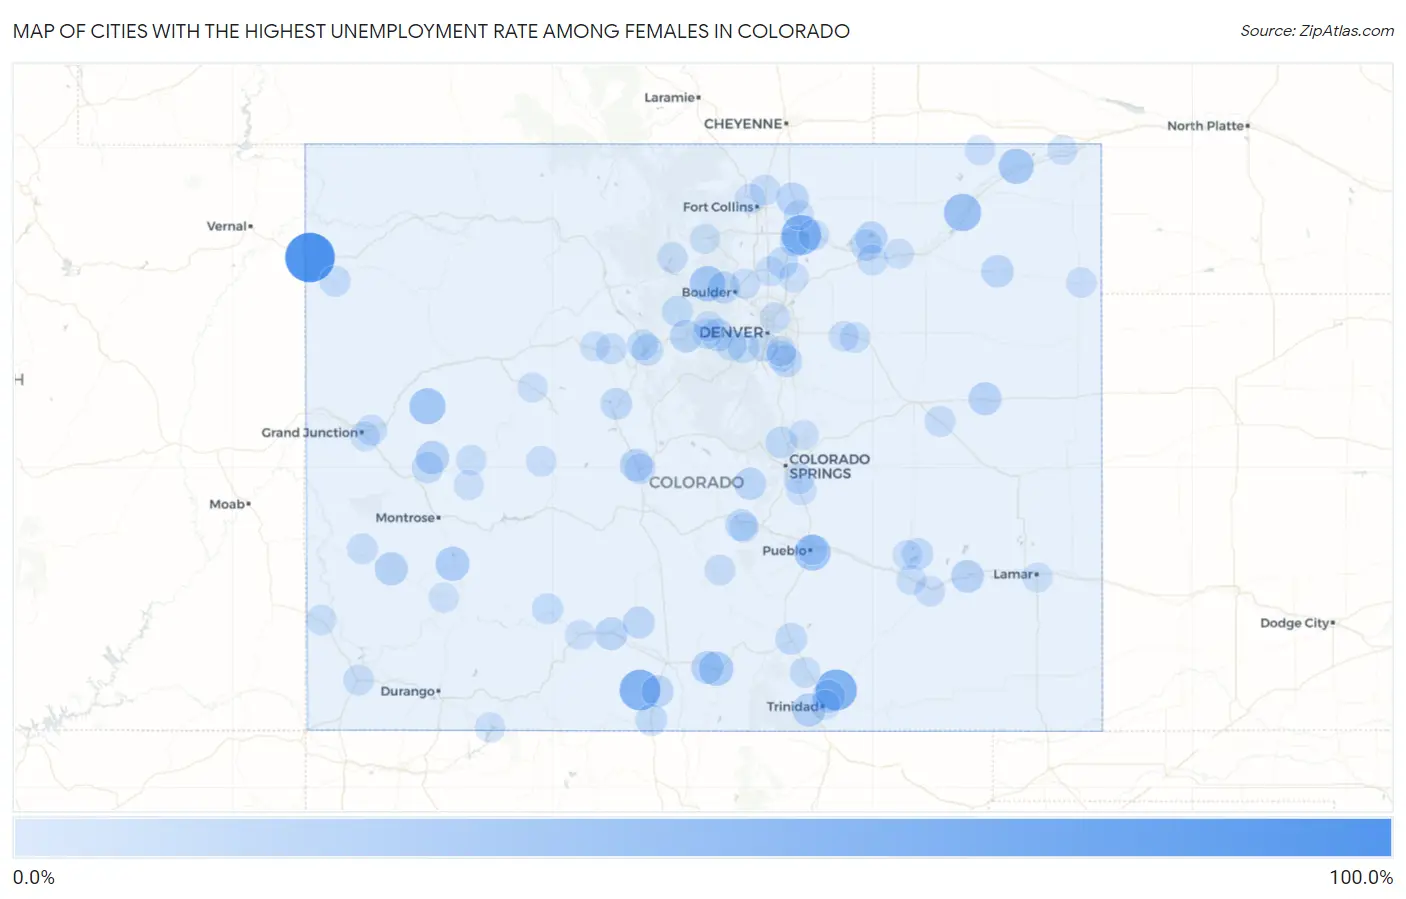Select the Boulder city label

(x=708, y=292)
